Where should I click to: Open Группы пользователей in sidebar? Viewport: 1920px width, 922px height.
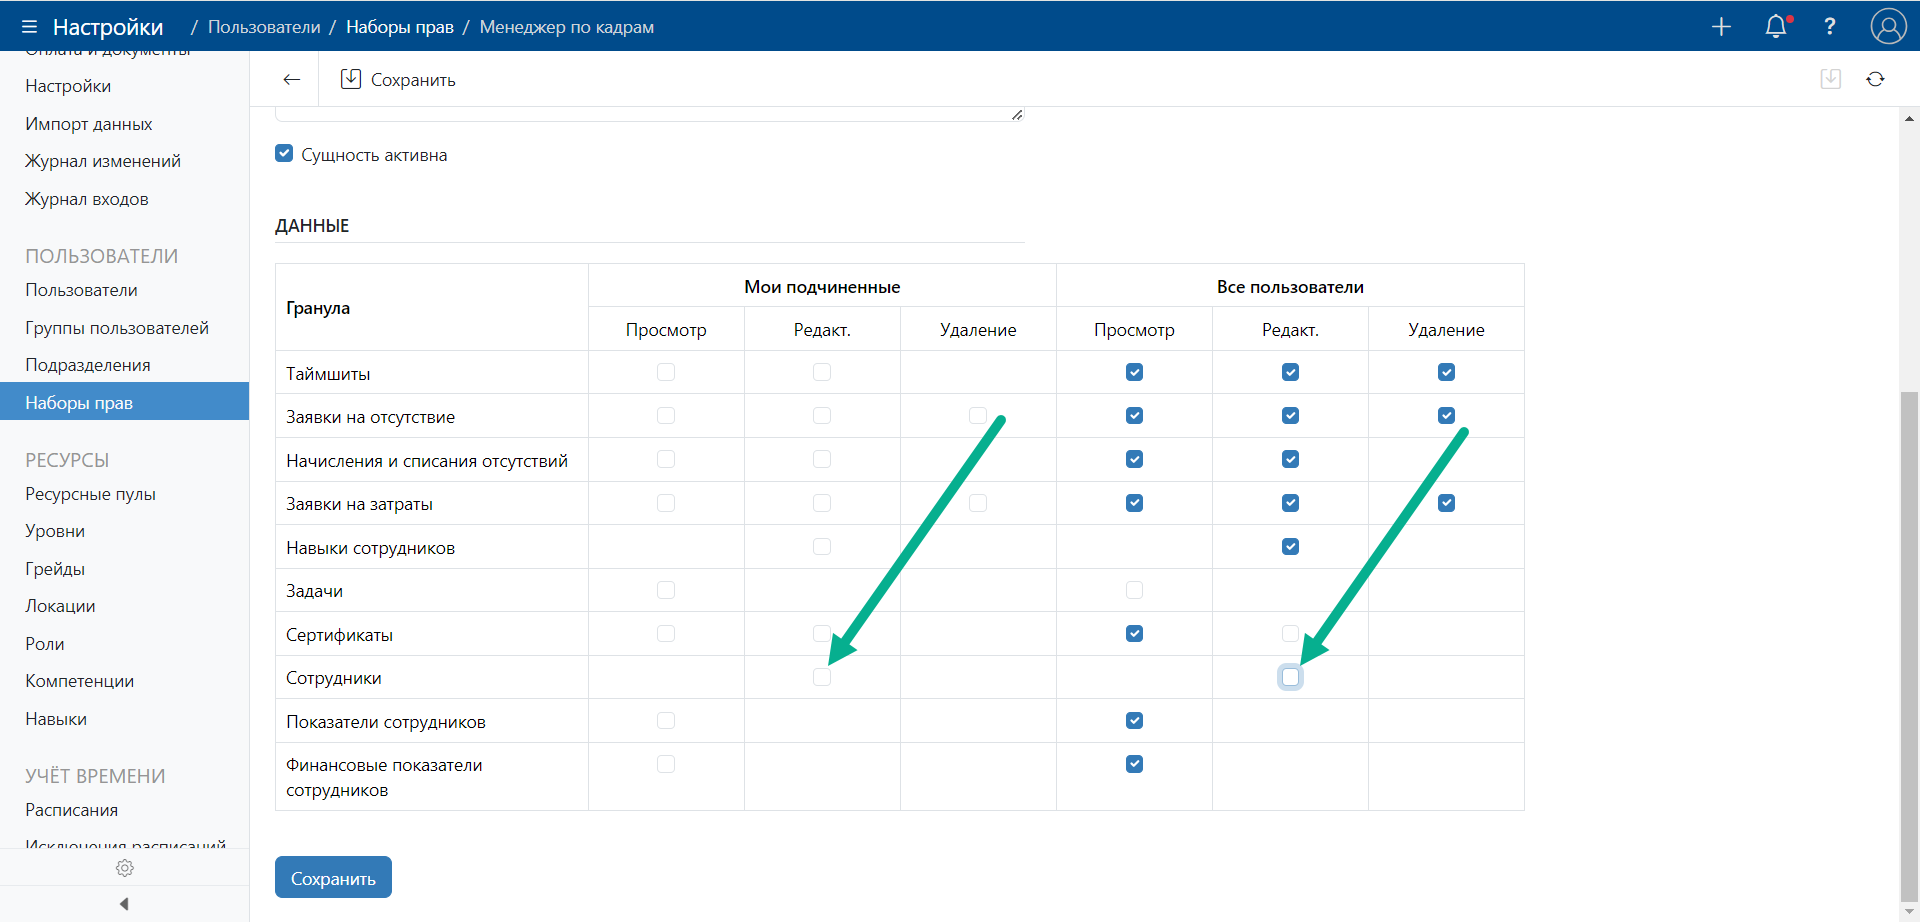point(117,328)
